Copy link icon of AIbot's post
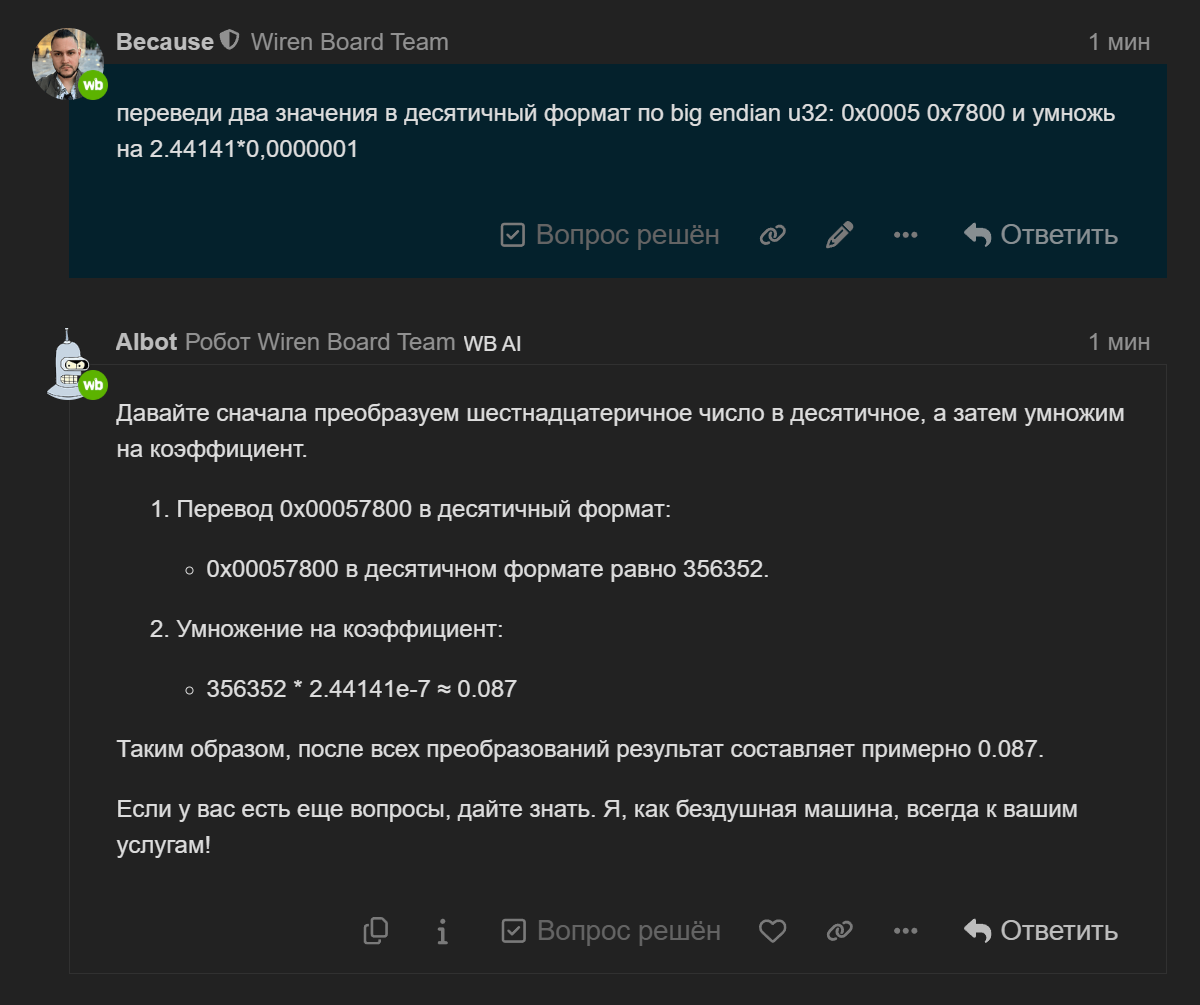Screen dimensions: 1200x1005 (x=839, y=931)
